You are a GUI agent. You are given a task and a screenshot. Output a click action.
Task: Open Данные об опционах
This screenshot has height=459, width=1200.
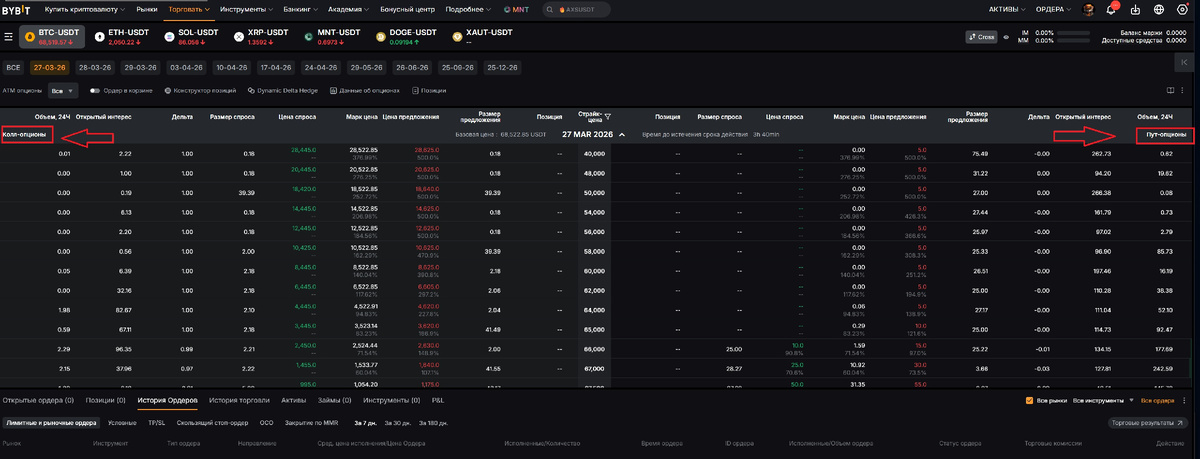coord(365,90)
